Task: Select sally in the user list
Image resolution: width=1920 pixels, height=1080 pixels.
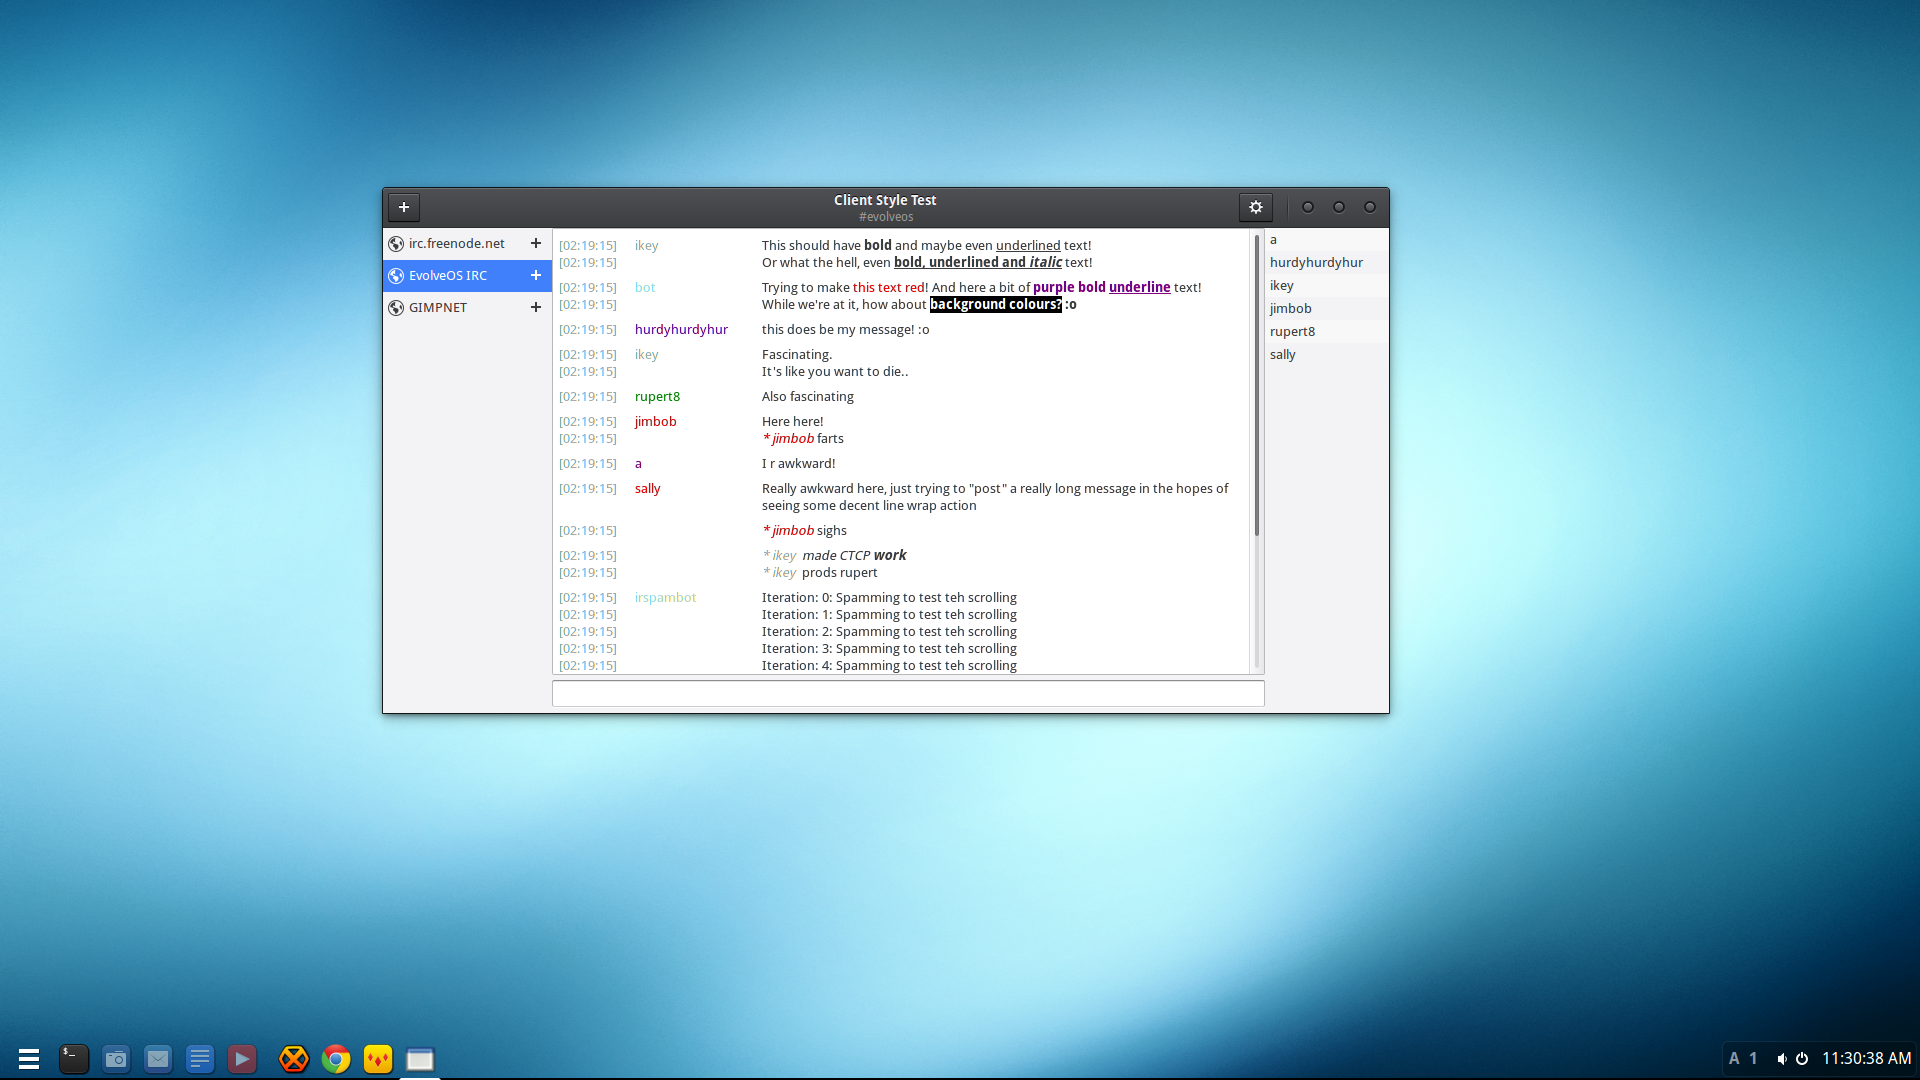Action: point(1327,355)
